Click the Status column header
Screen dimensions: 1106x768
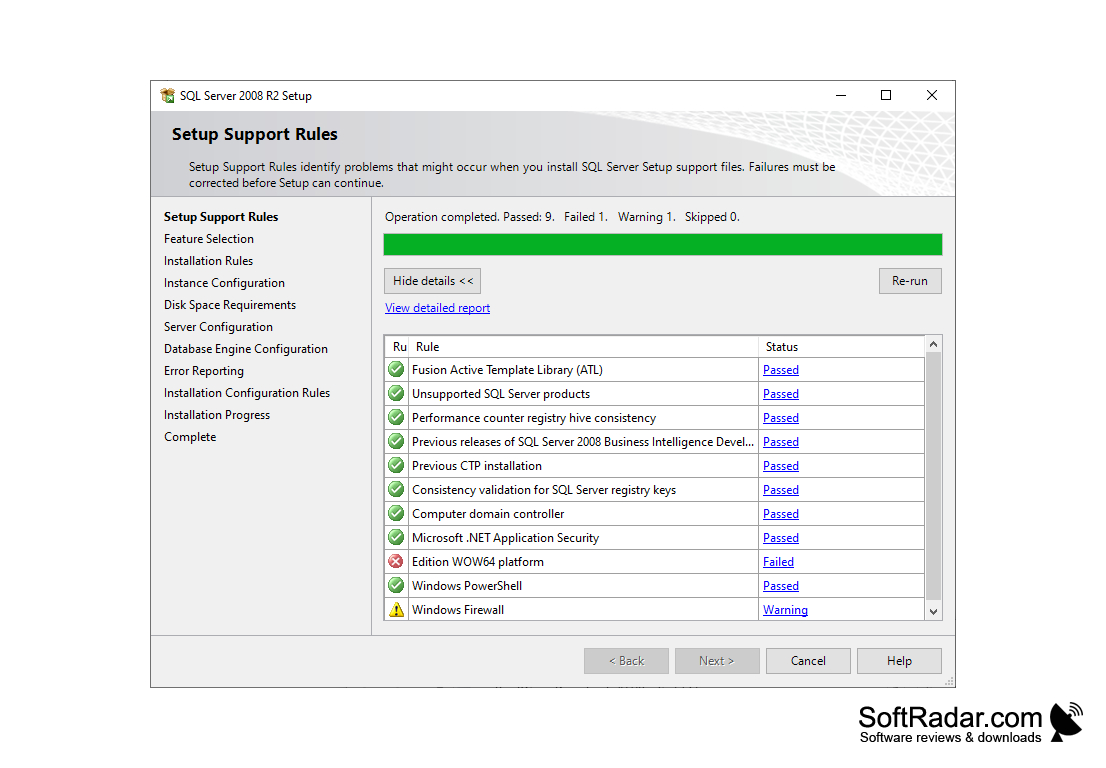point(841,347)
